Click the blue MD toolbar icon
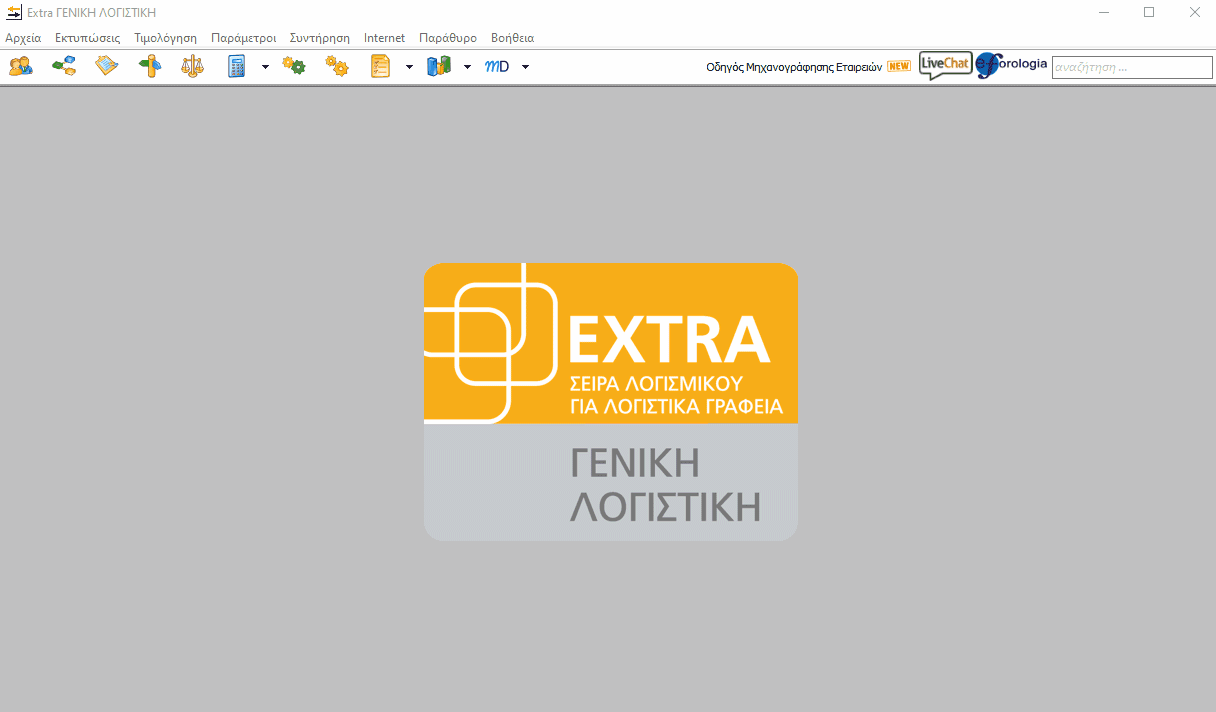 click(497, 66)
